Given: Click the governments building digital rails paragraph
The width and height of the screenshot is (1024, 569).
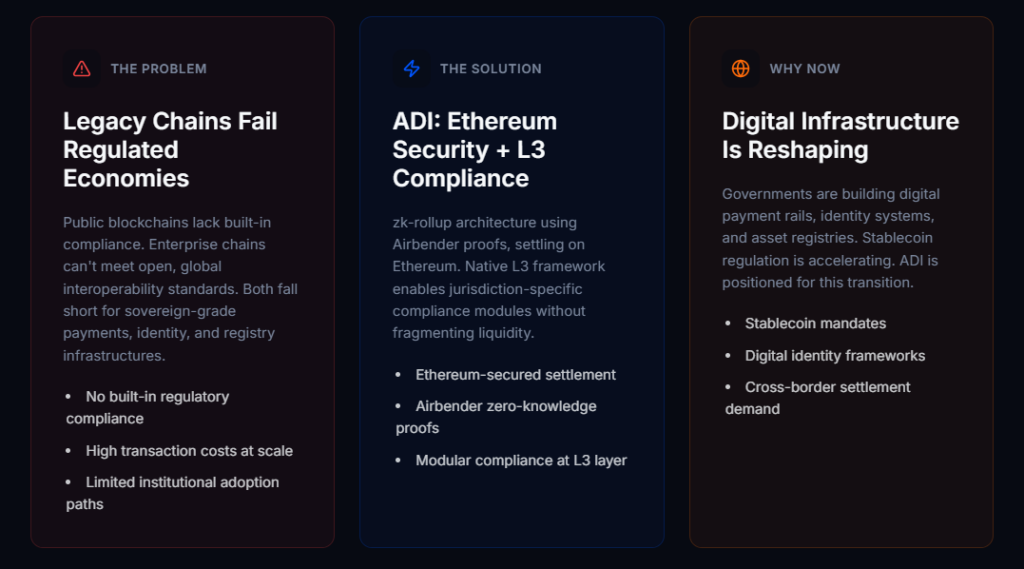Looking at the screenshot, I should (x=831, y=238).
